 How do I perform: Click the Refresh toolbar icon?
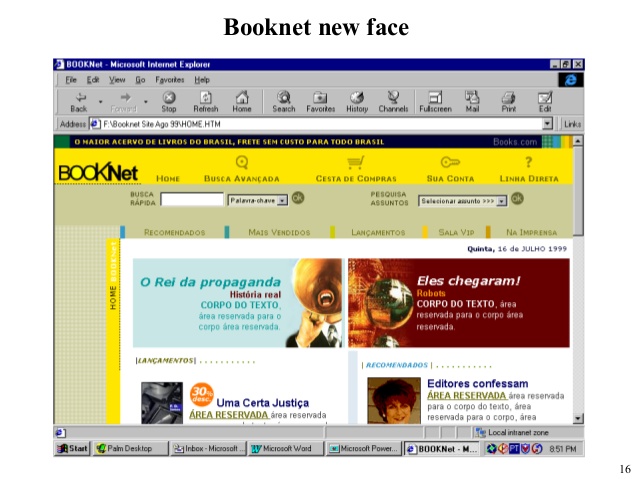click(206, 97)
